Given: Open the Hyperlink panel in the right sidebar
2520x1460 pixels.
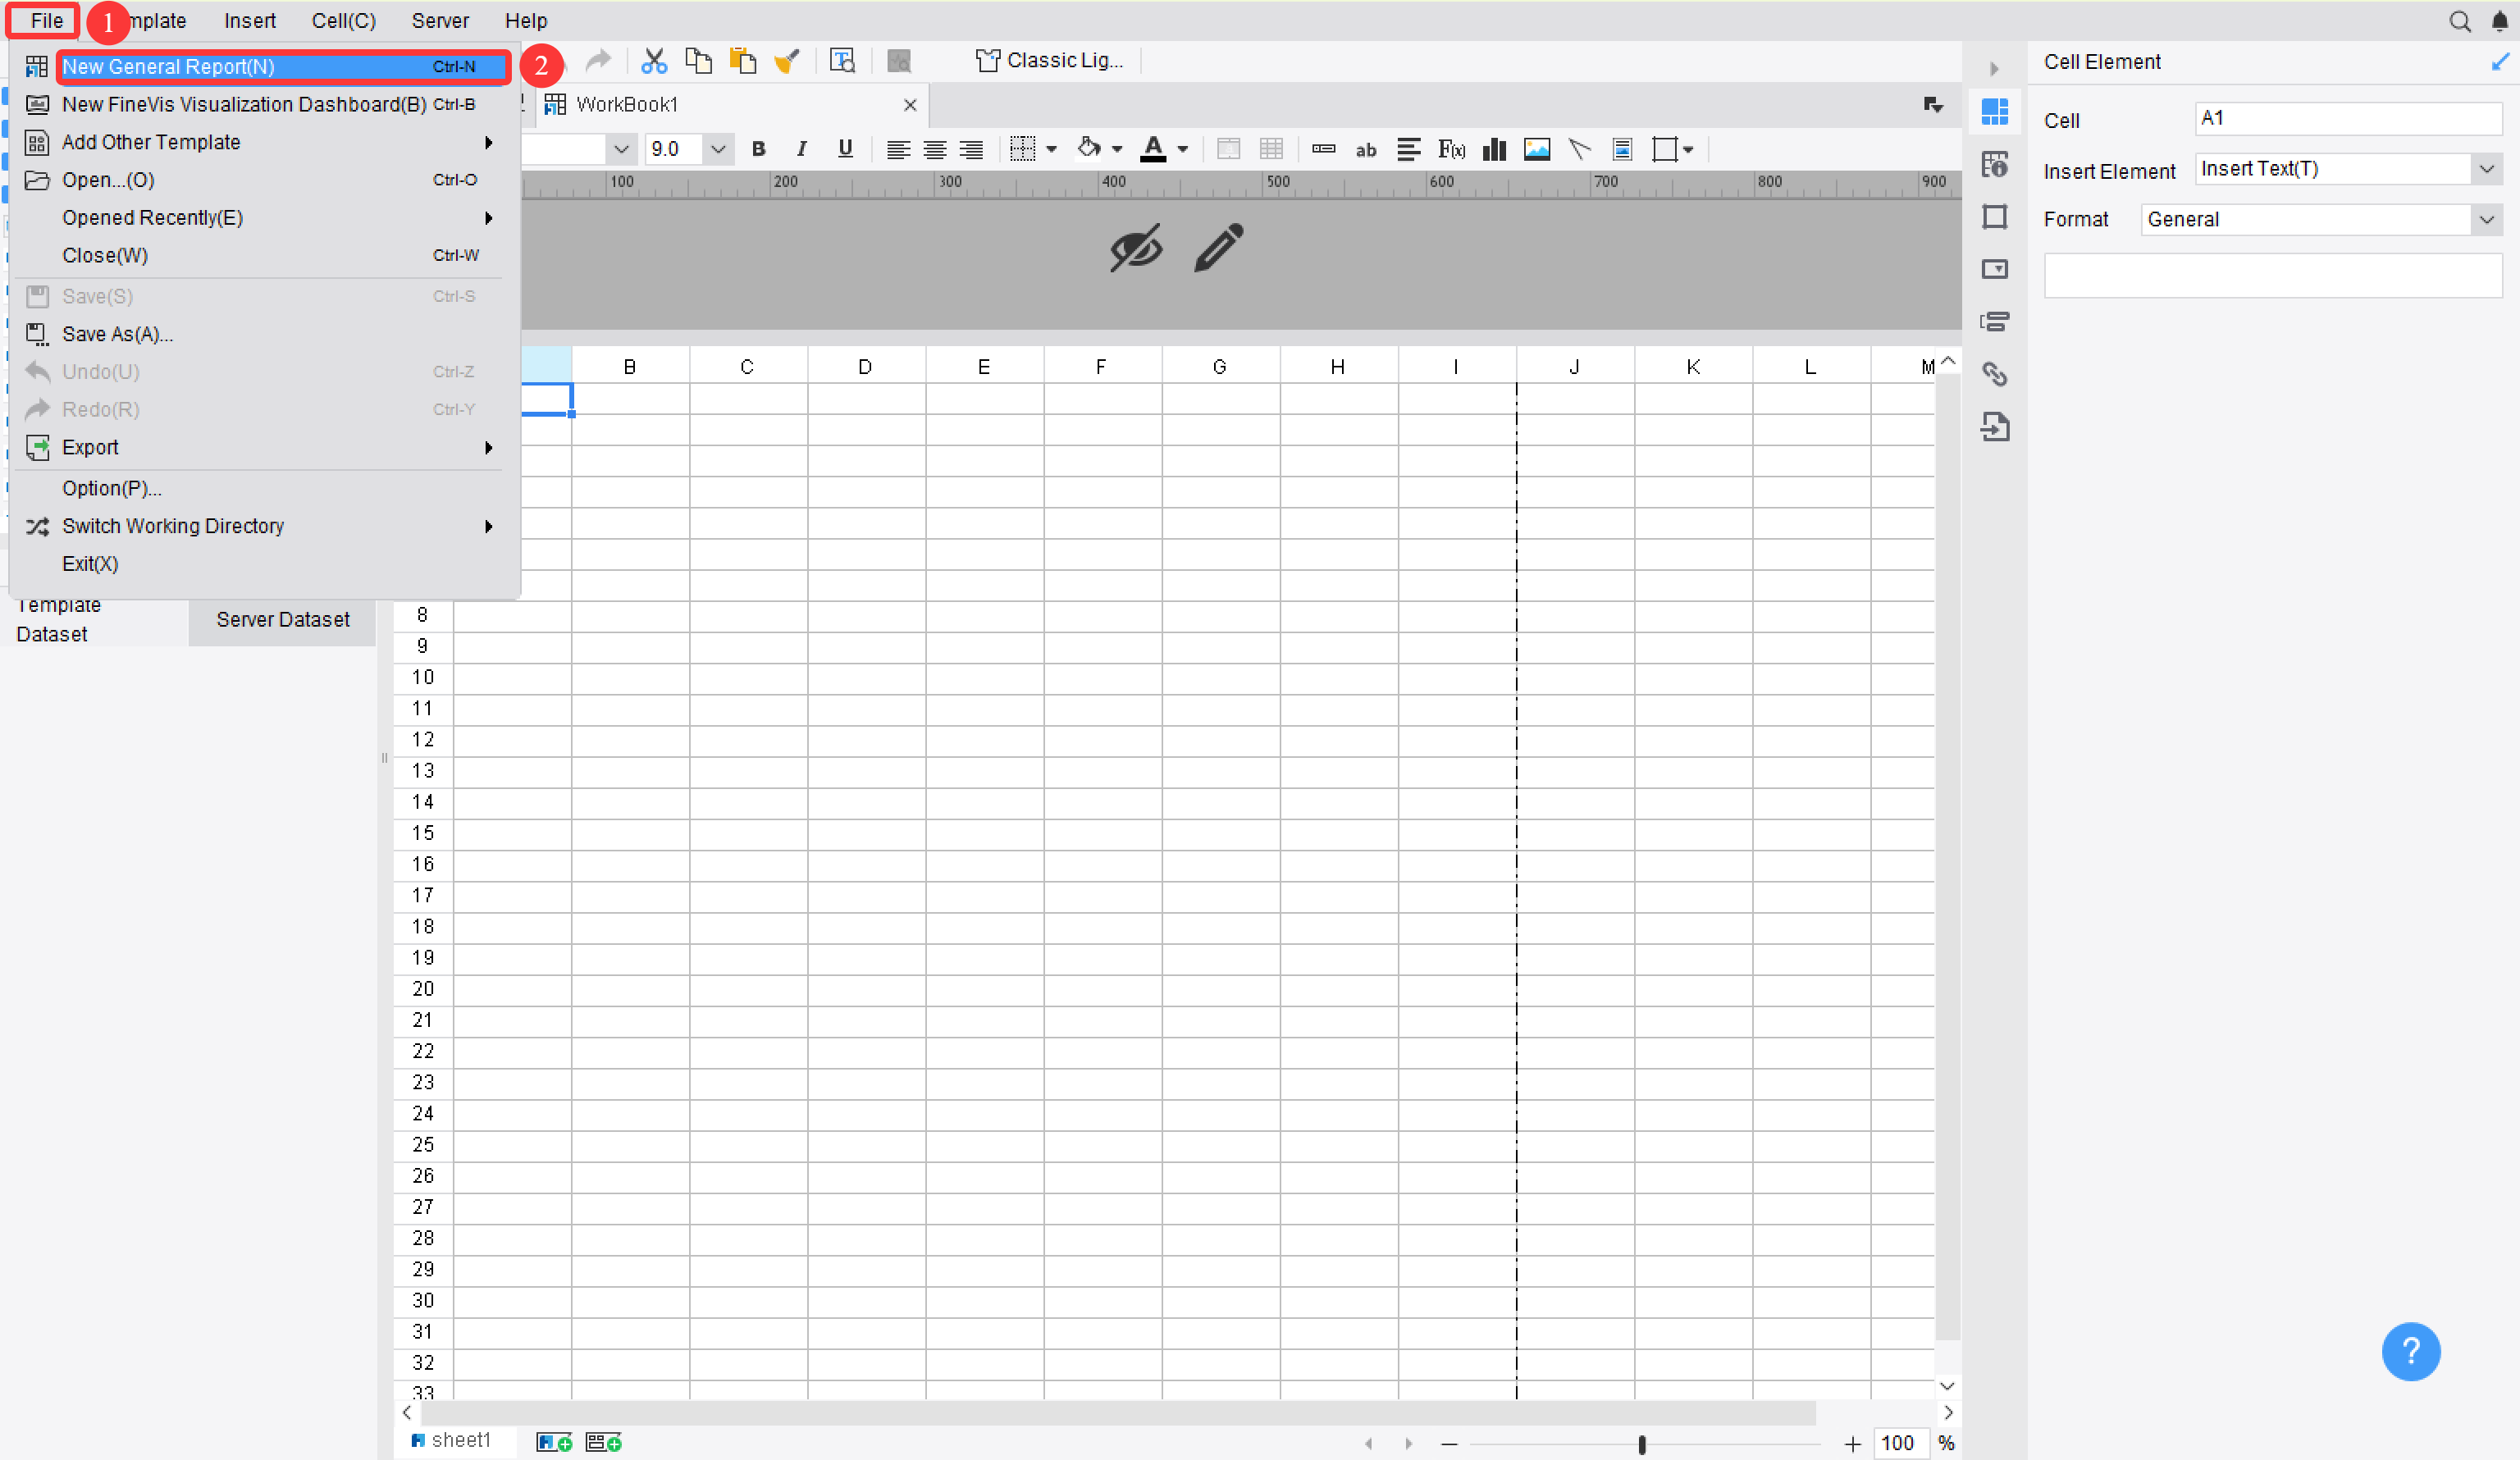Looking at the screenshot, I should click(1995, 374).
